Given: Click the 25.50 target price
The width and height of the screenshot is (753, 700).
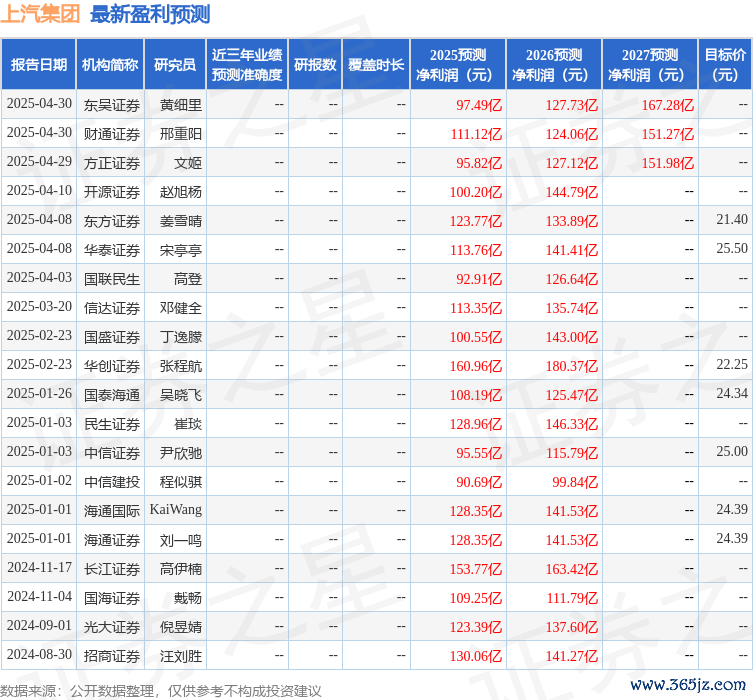Looking at the screenshot, I should pos(732,248).
